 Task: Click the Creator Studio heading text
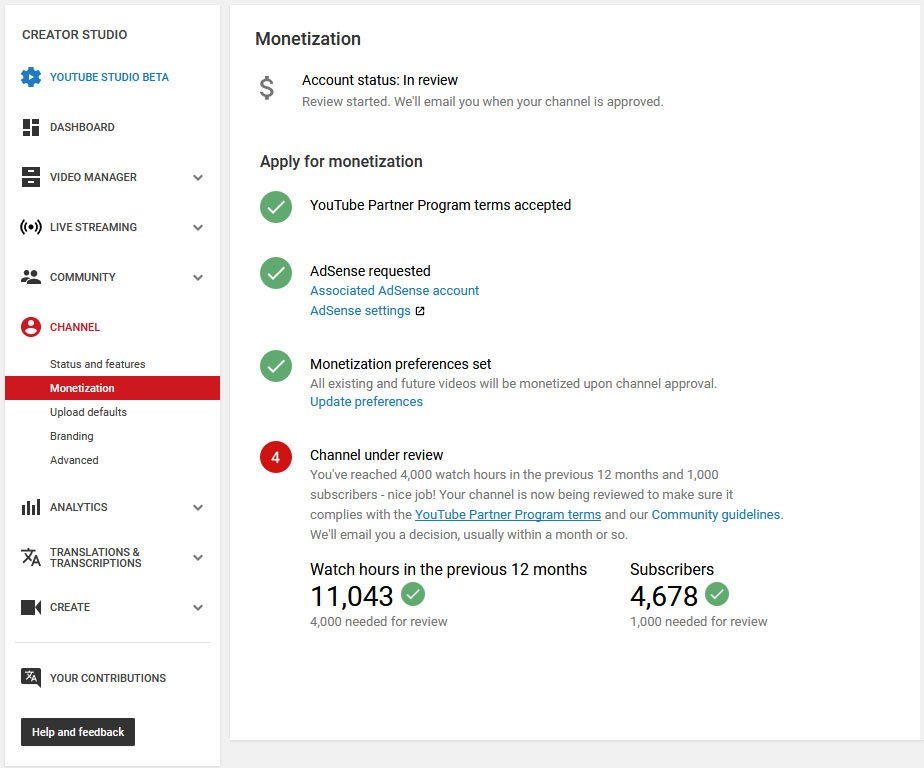coord(74,35)
